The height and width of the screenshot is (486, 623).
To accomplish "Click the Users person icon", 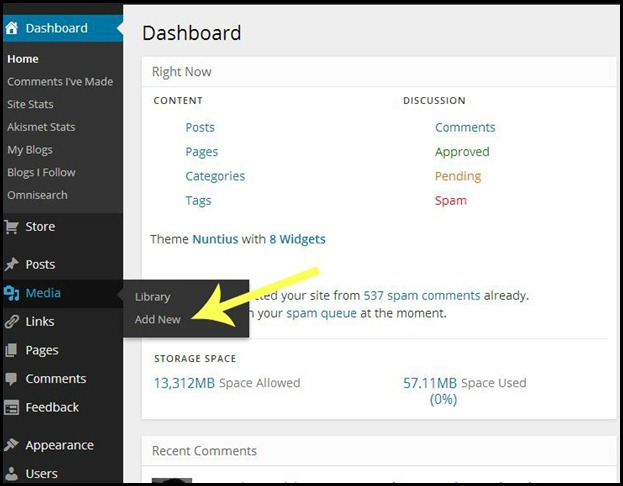I will click(12, 474).
